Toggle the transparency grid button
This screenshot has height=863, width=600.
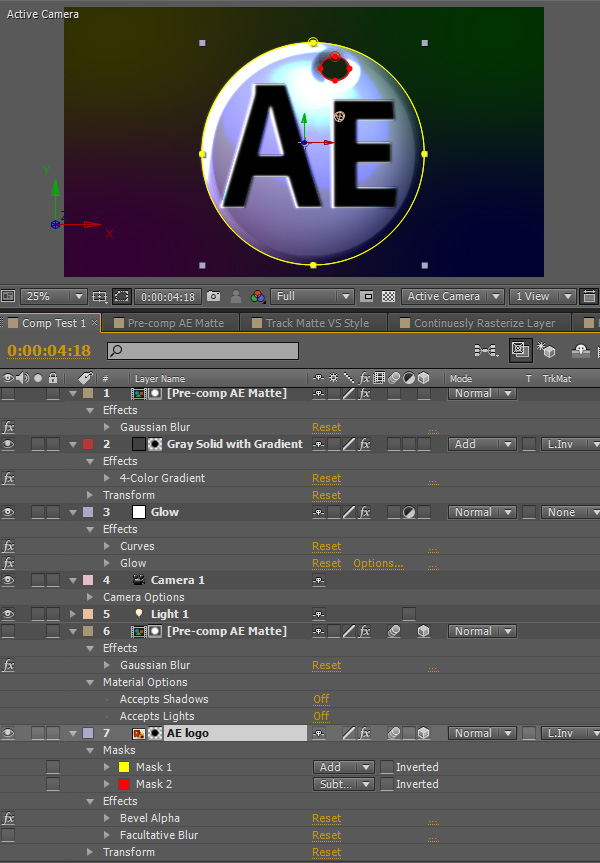[x=388, y=297]
